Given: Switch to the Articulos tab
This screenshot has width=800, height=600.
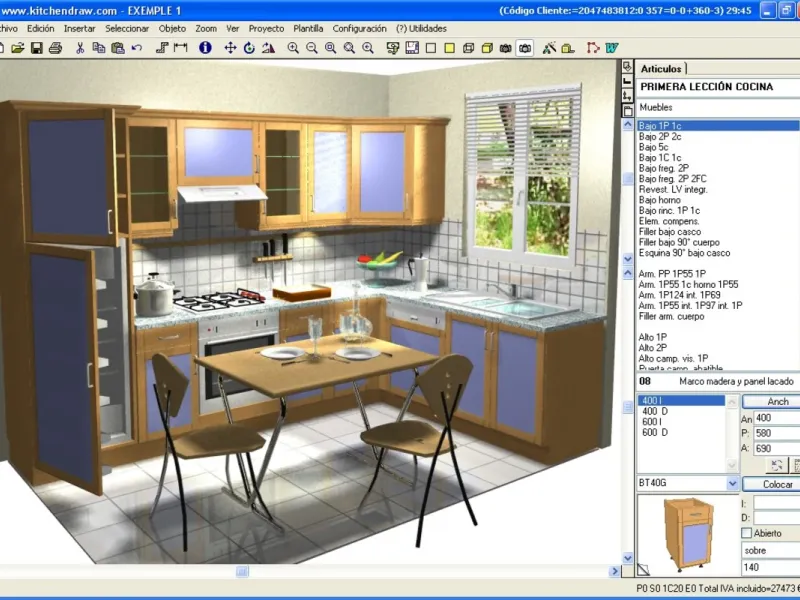Looking at the screenshot, I should pyautogui.click(x=661, y=68).
